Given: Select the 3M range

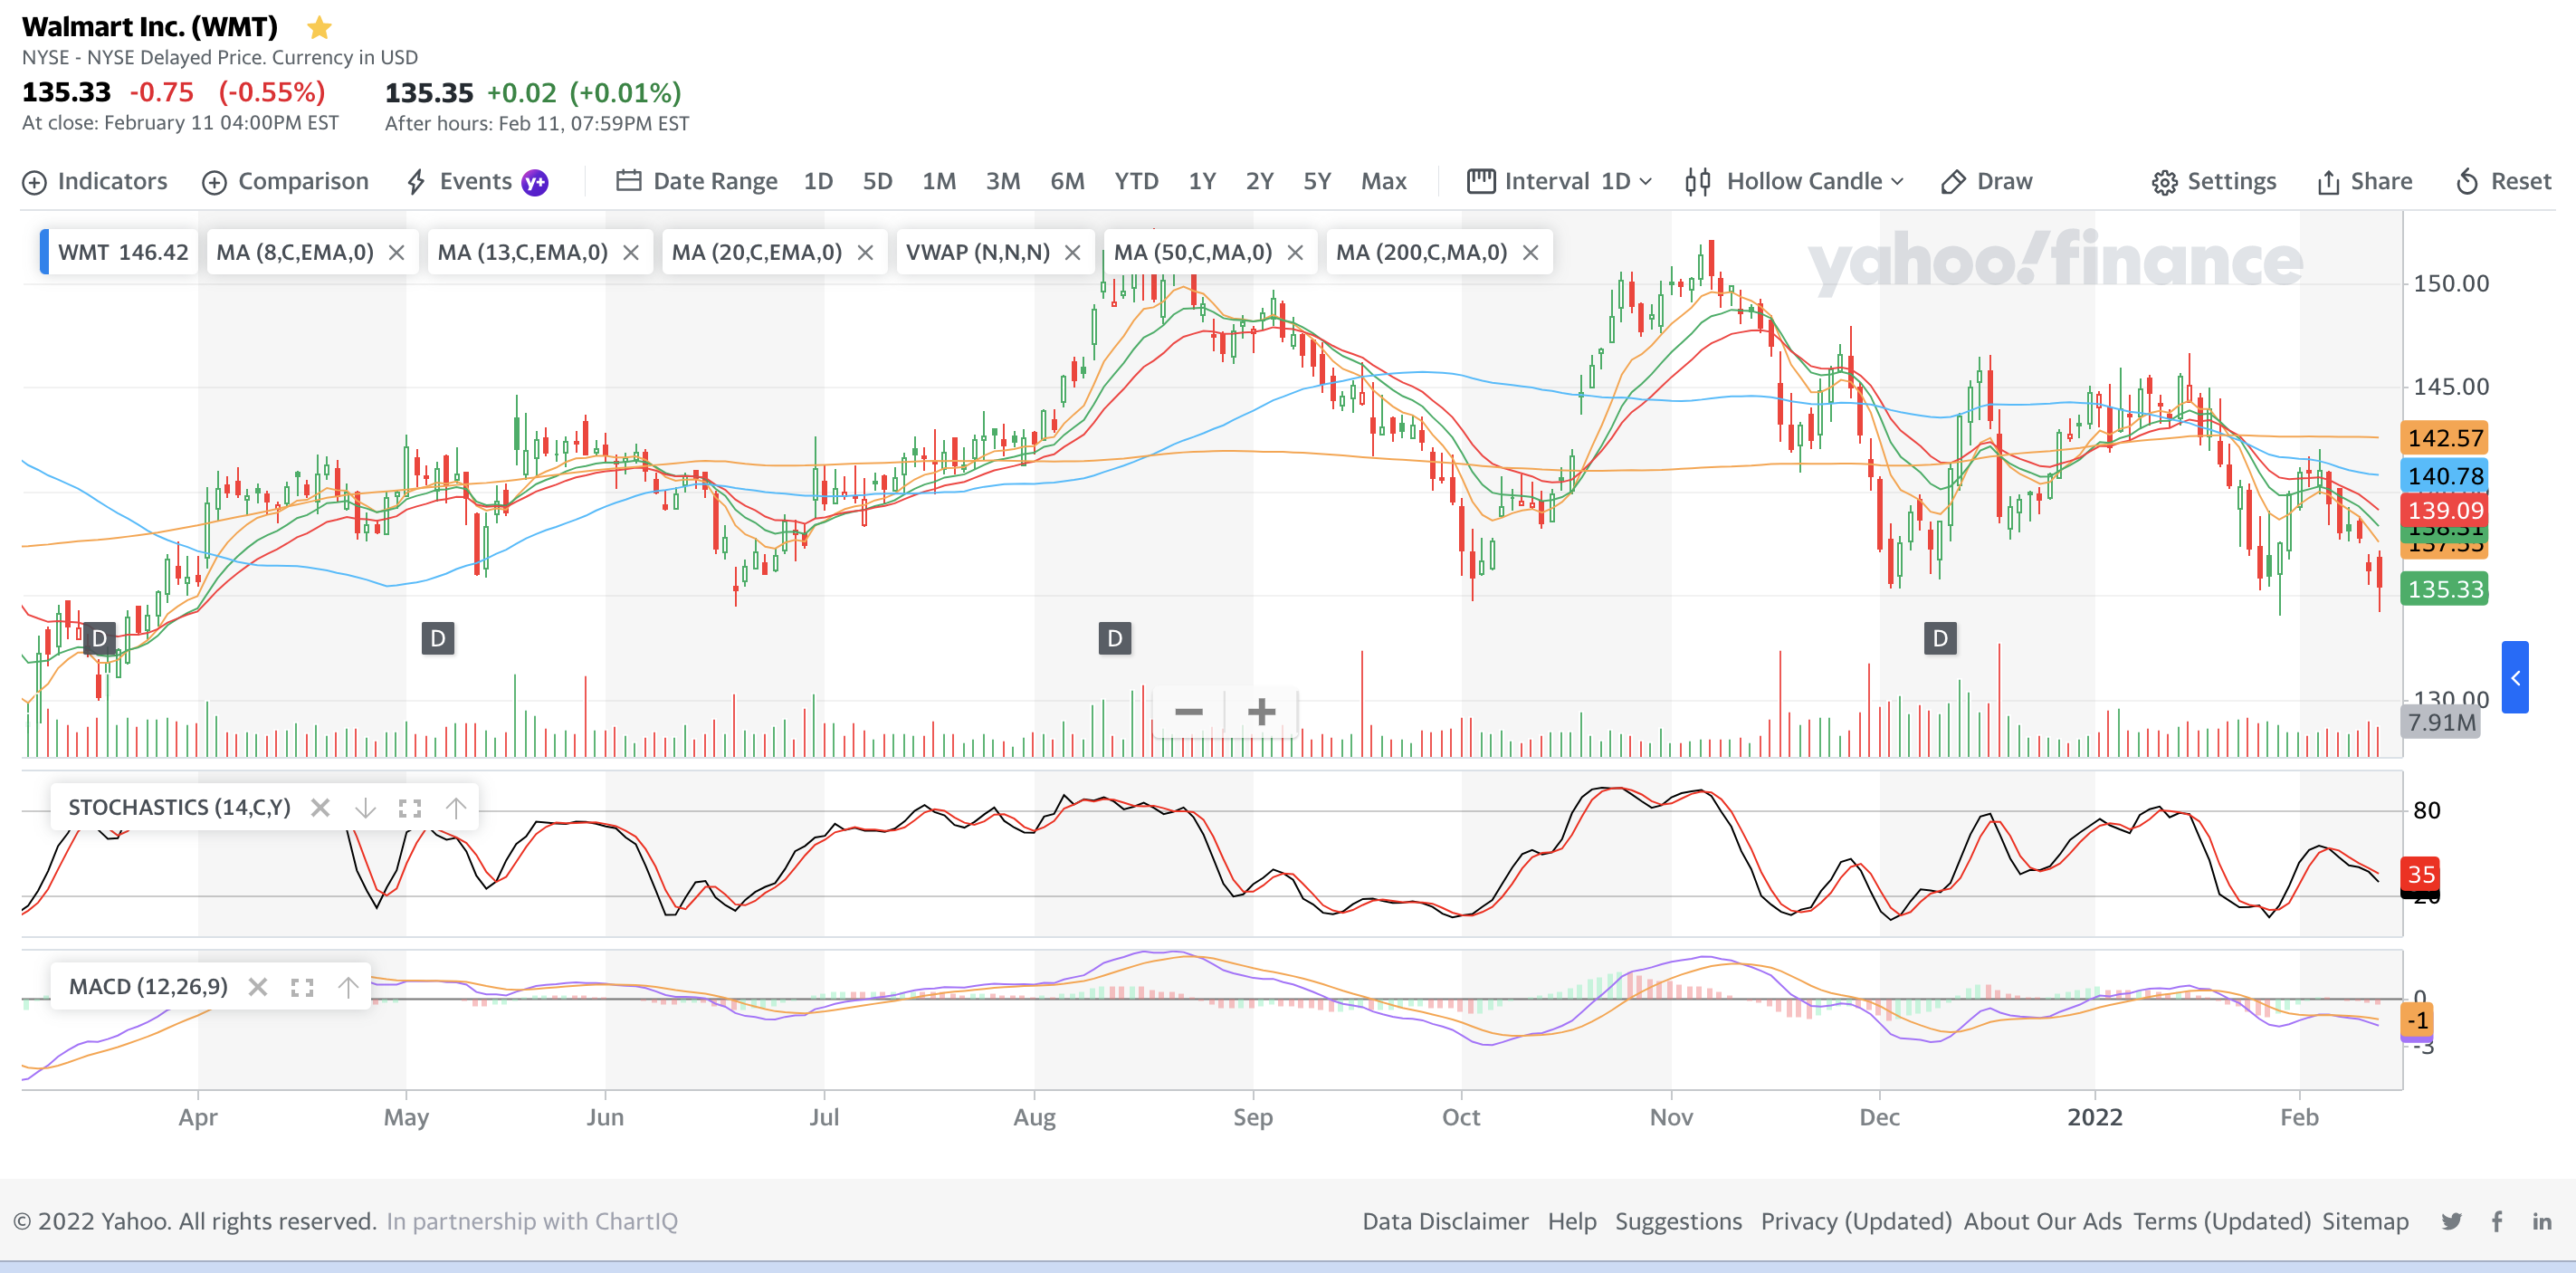Looking at the screenshot, I should point(1002,181).
